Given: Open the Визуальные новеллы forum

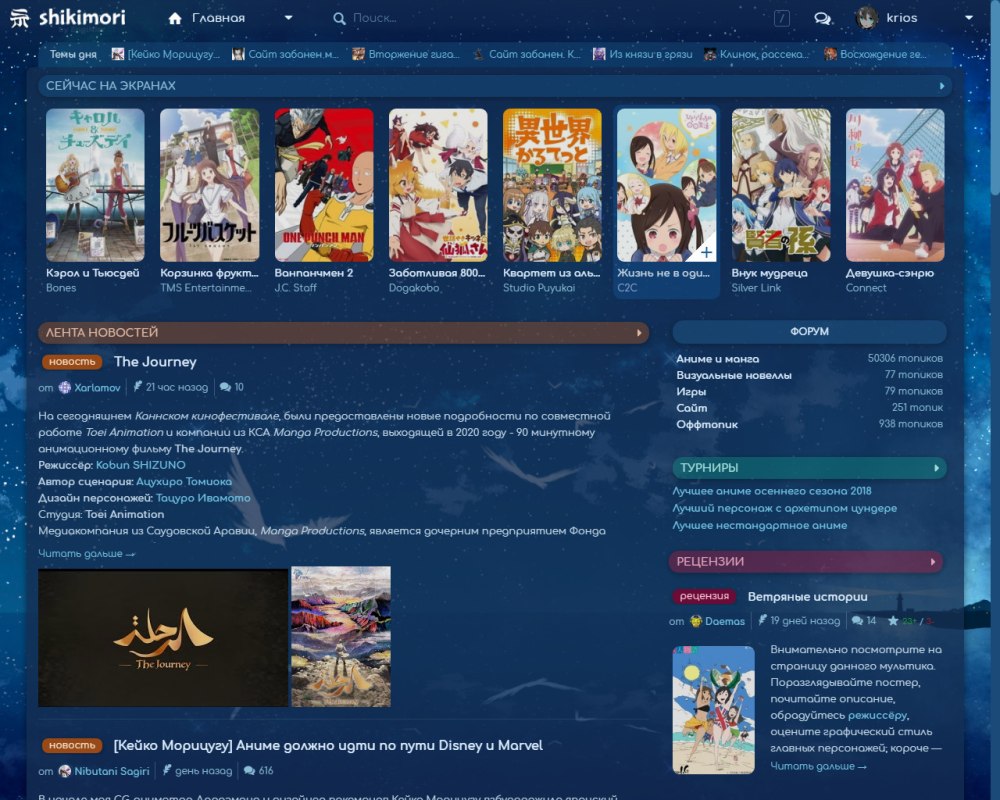Looking at the screenshot, I should (734, 375).
